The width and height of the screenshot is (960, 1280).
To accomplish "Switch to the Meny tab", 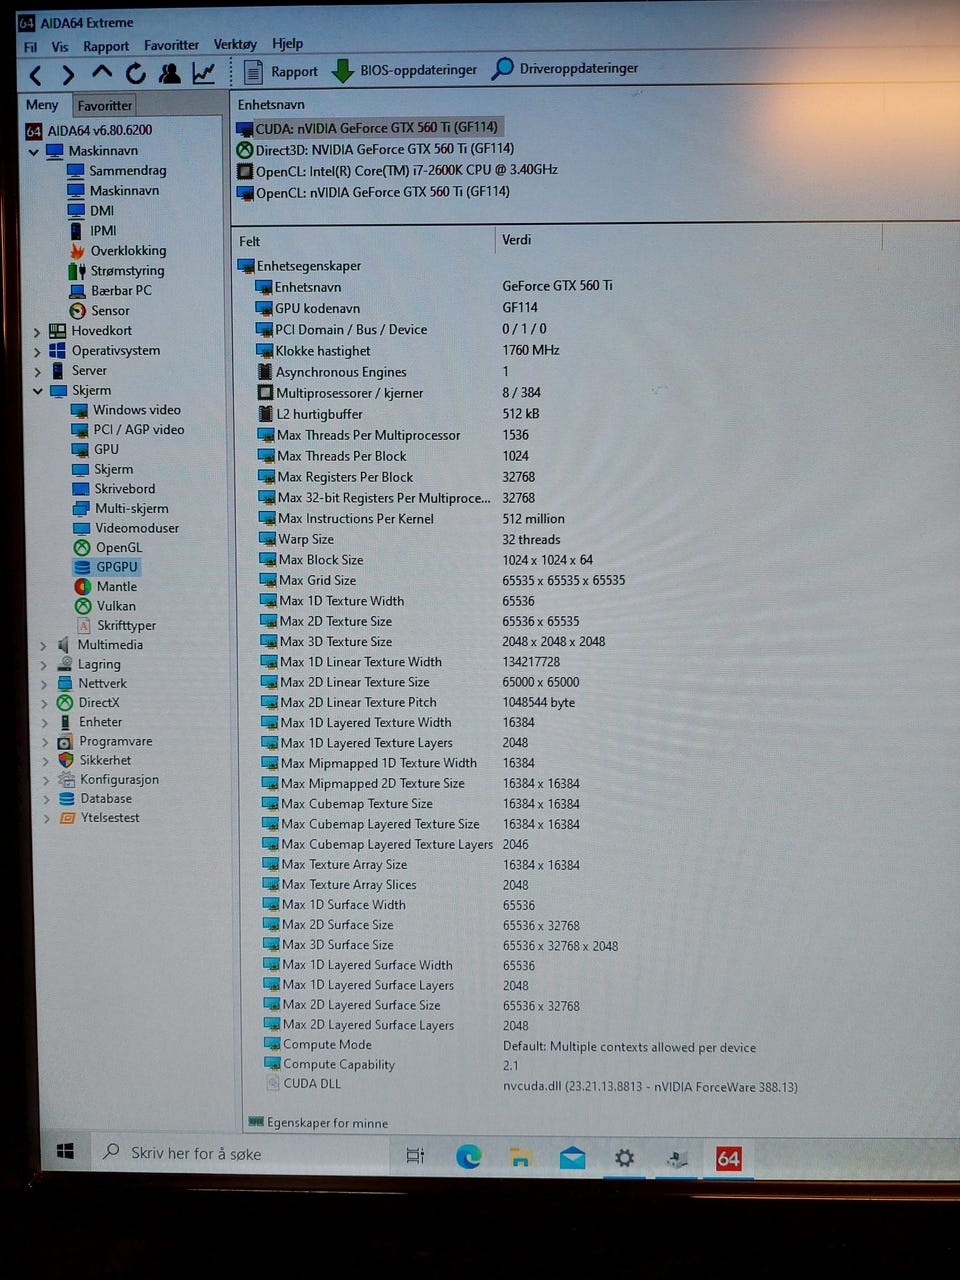I will (x=42, y=105).
